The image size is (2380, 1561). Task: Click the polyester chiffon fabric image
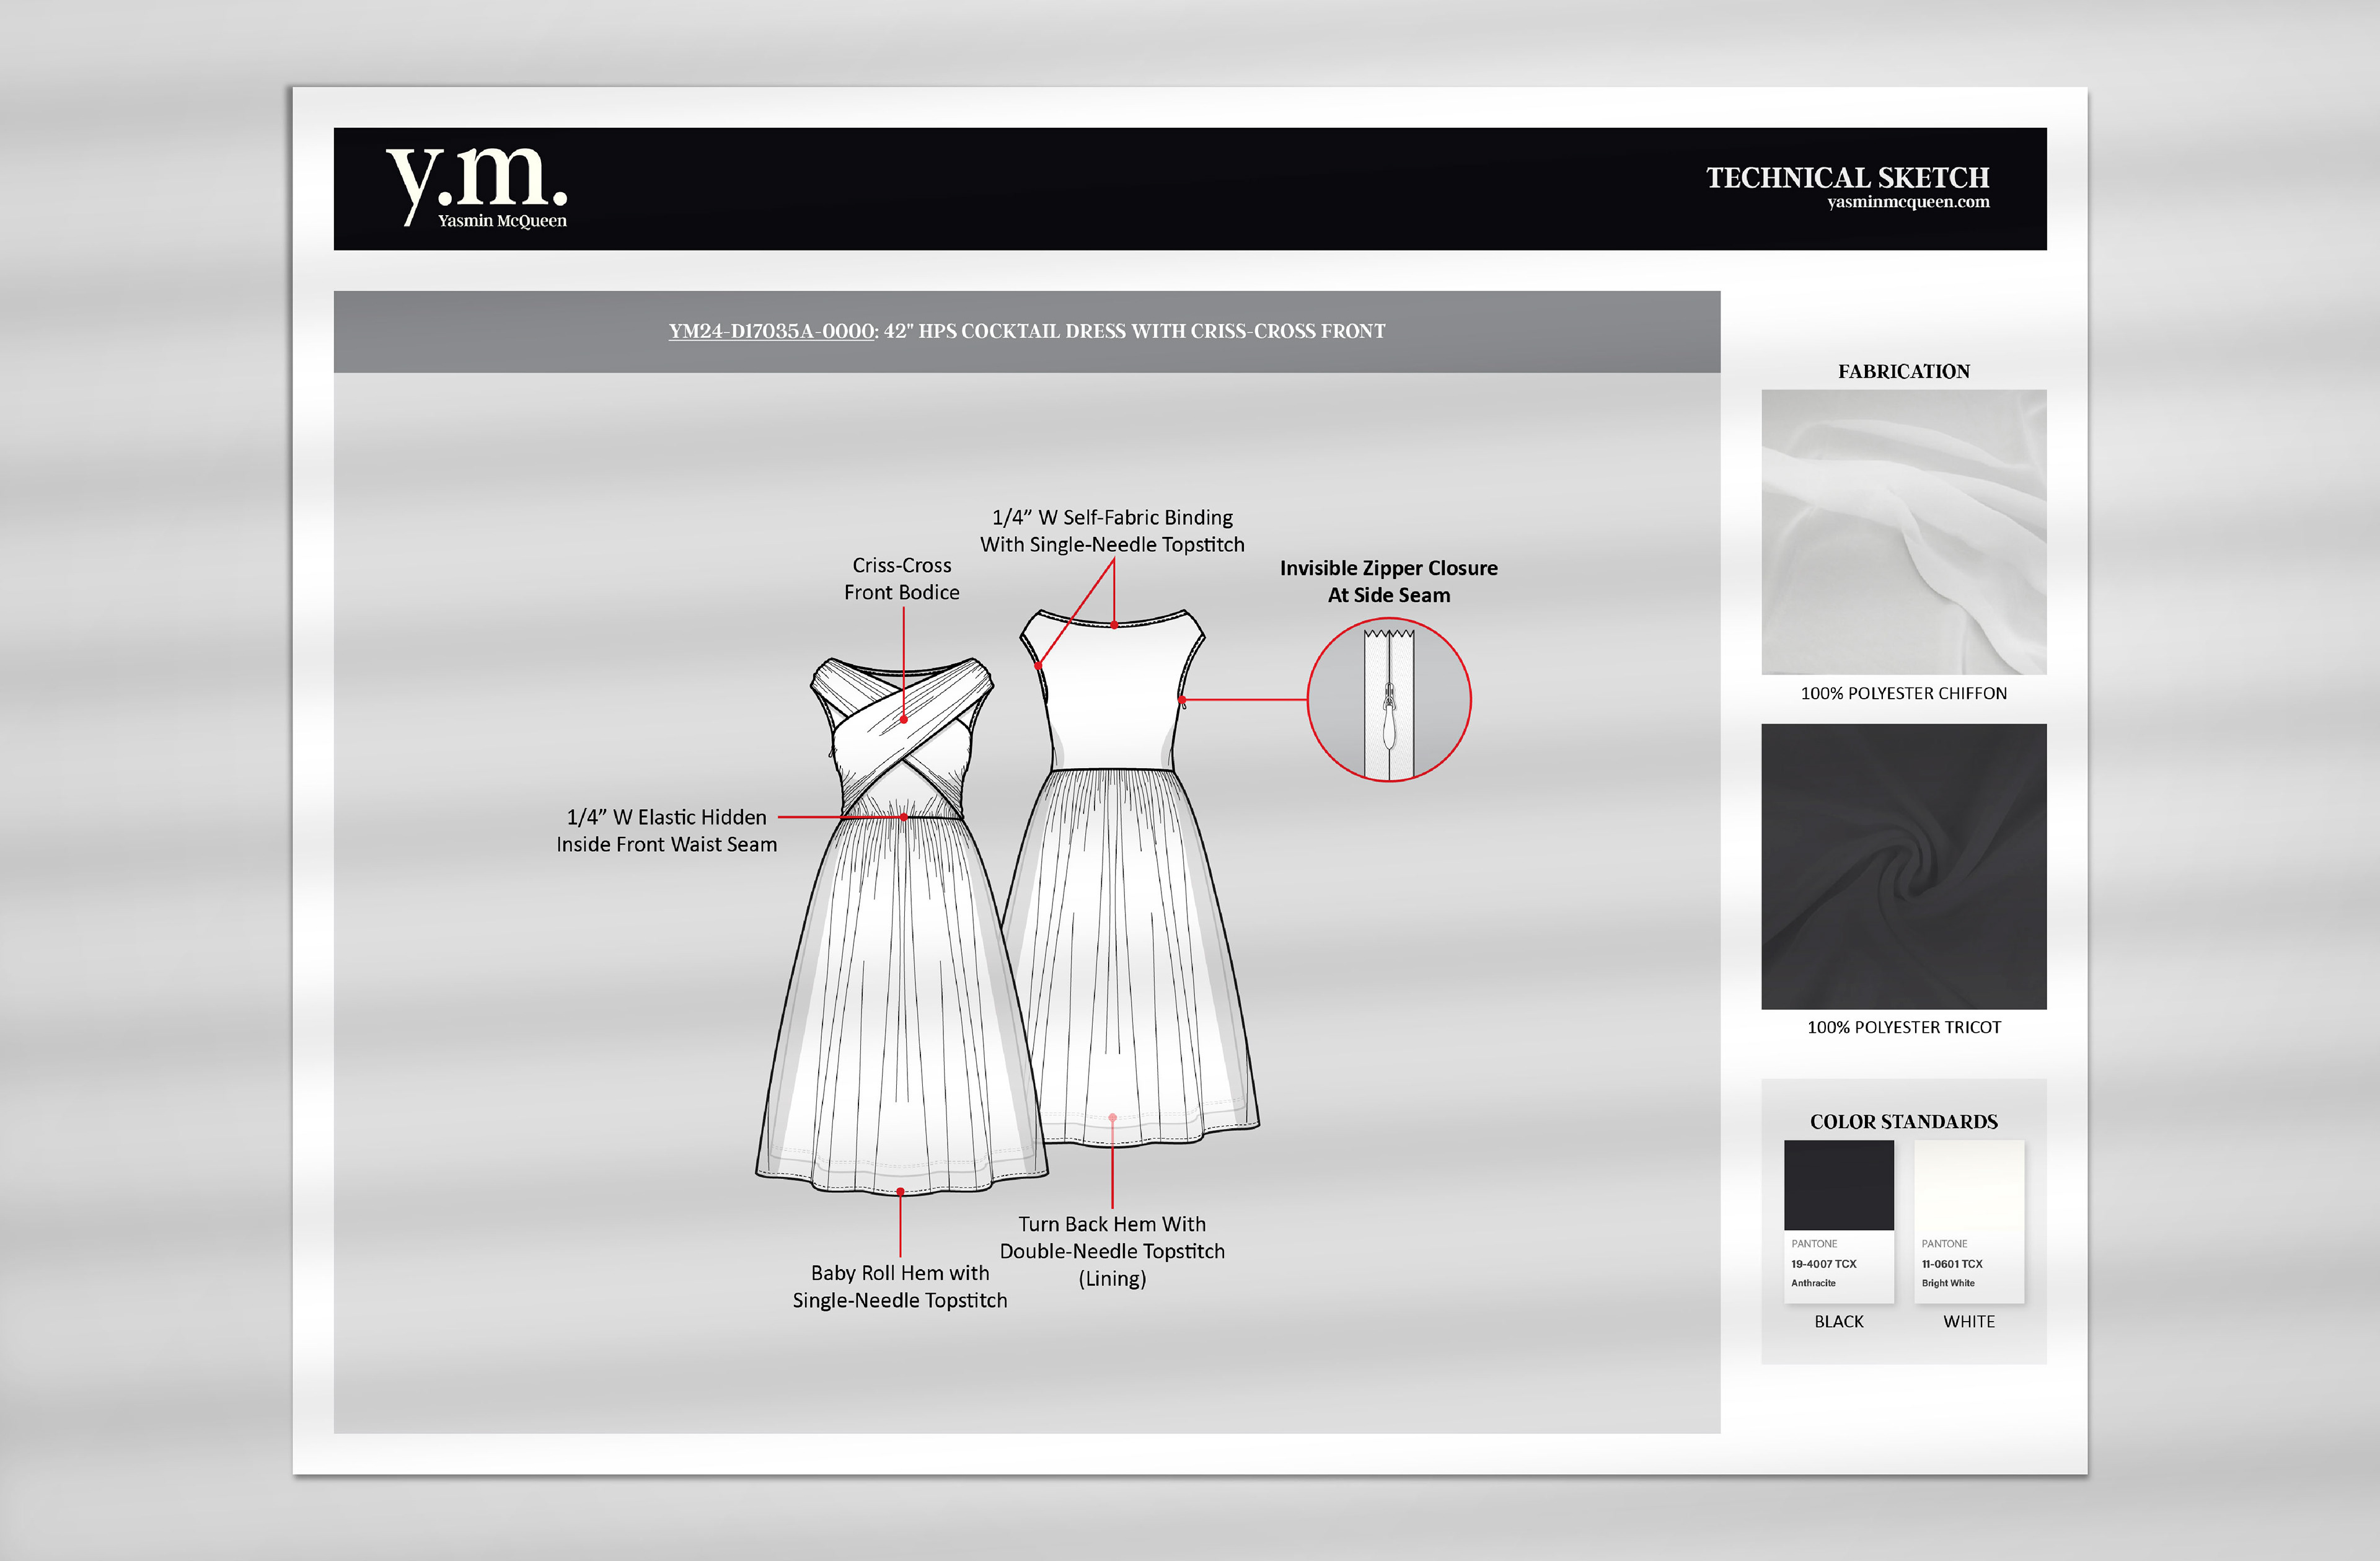pos(1903,532)
